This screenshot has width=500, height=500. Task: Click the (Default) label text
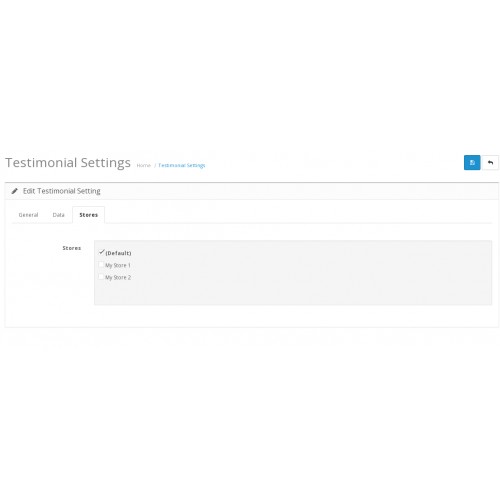(118, 253)
